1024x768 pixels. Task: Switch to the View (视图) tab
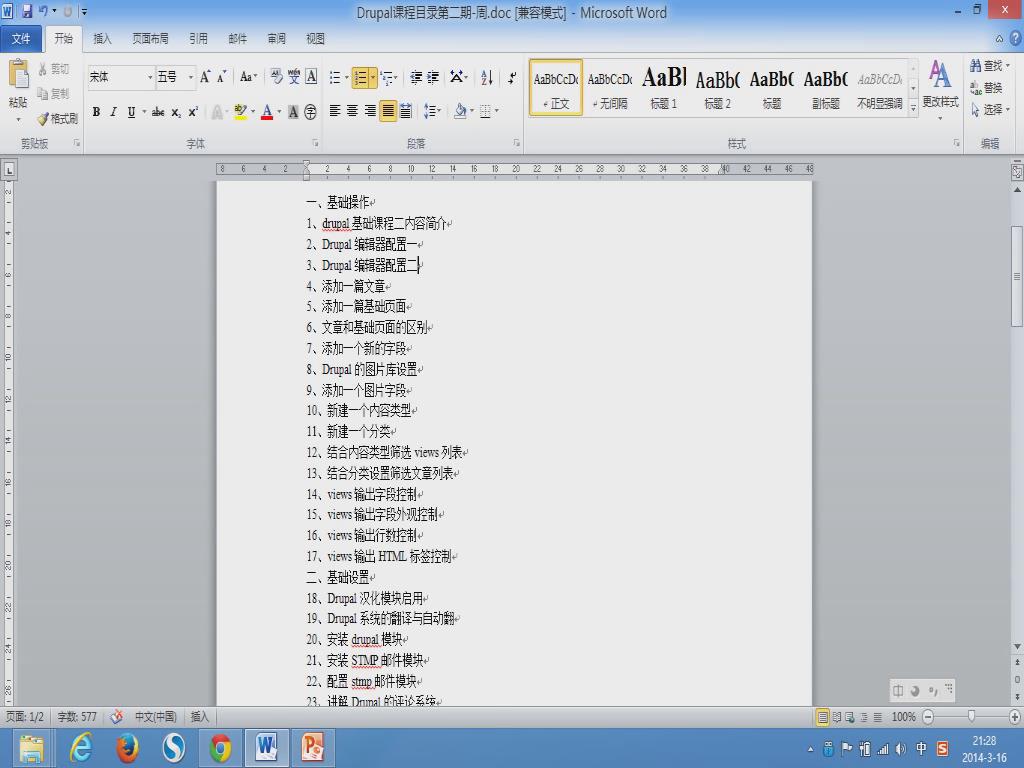pos(315,39)
